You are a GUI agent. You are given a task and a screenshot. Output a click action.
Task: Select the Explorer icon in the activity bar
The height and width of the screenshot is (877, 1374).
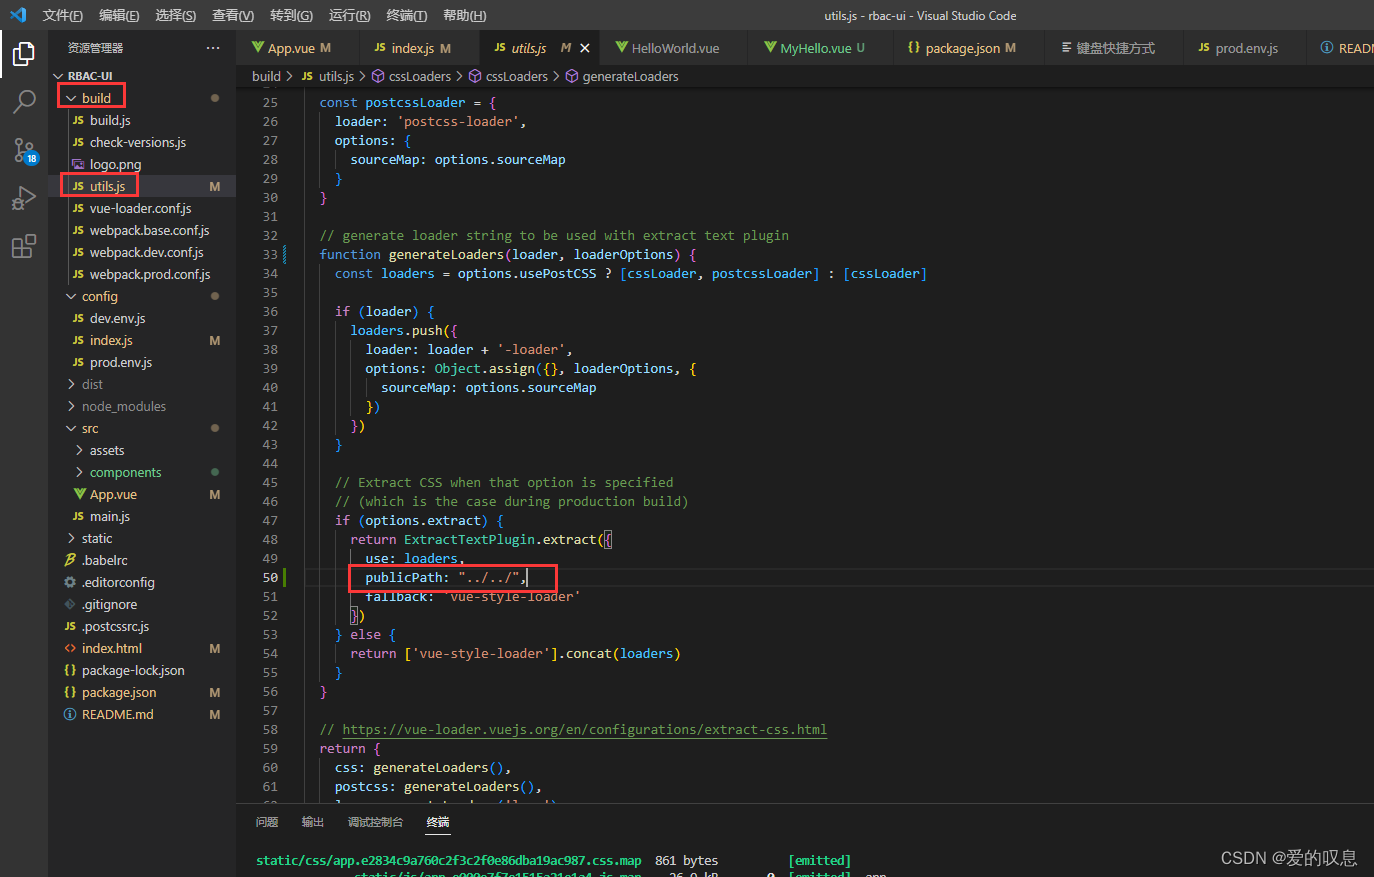tap(24, 55)
